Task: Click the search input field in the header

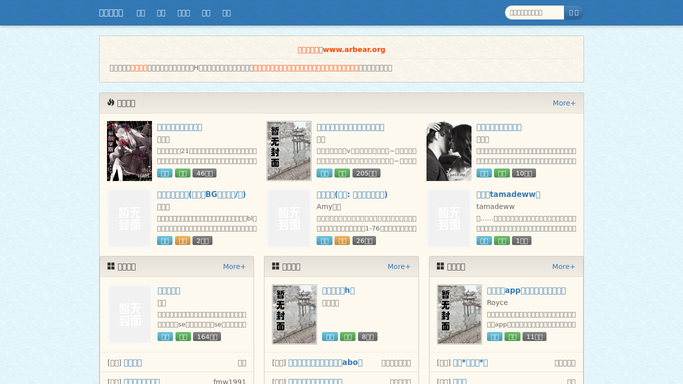Action: click(534, 13)
